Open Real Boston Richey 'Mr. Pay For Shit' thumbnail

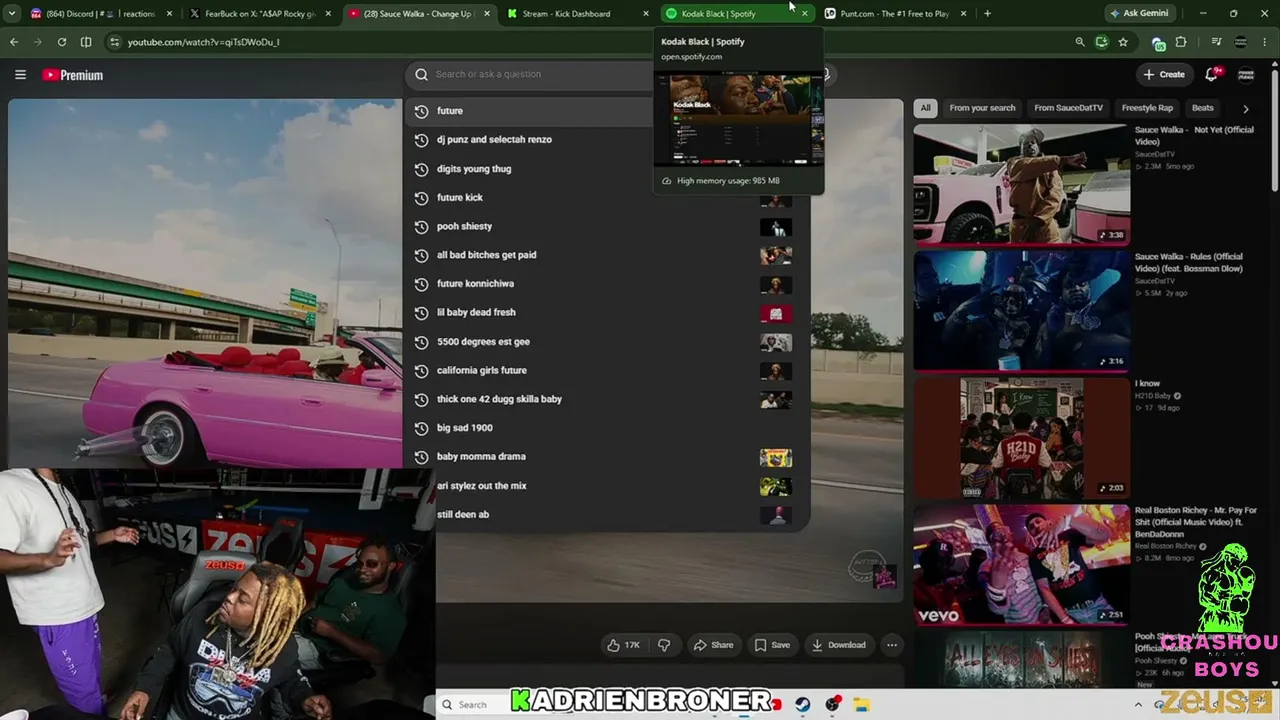click(1021, 564)
